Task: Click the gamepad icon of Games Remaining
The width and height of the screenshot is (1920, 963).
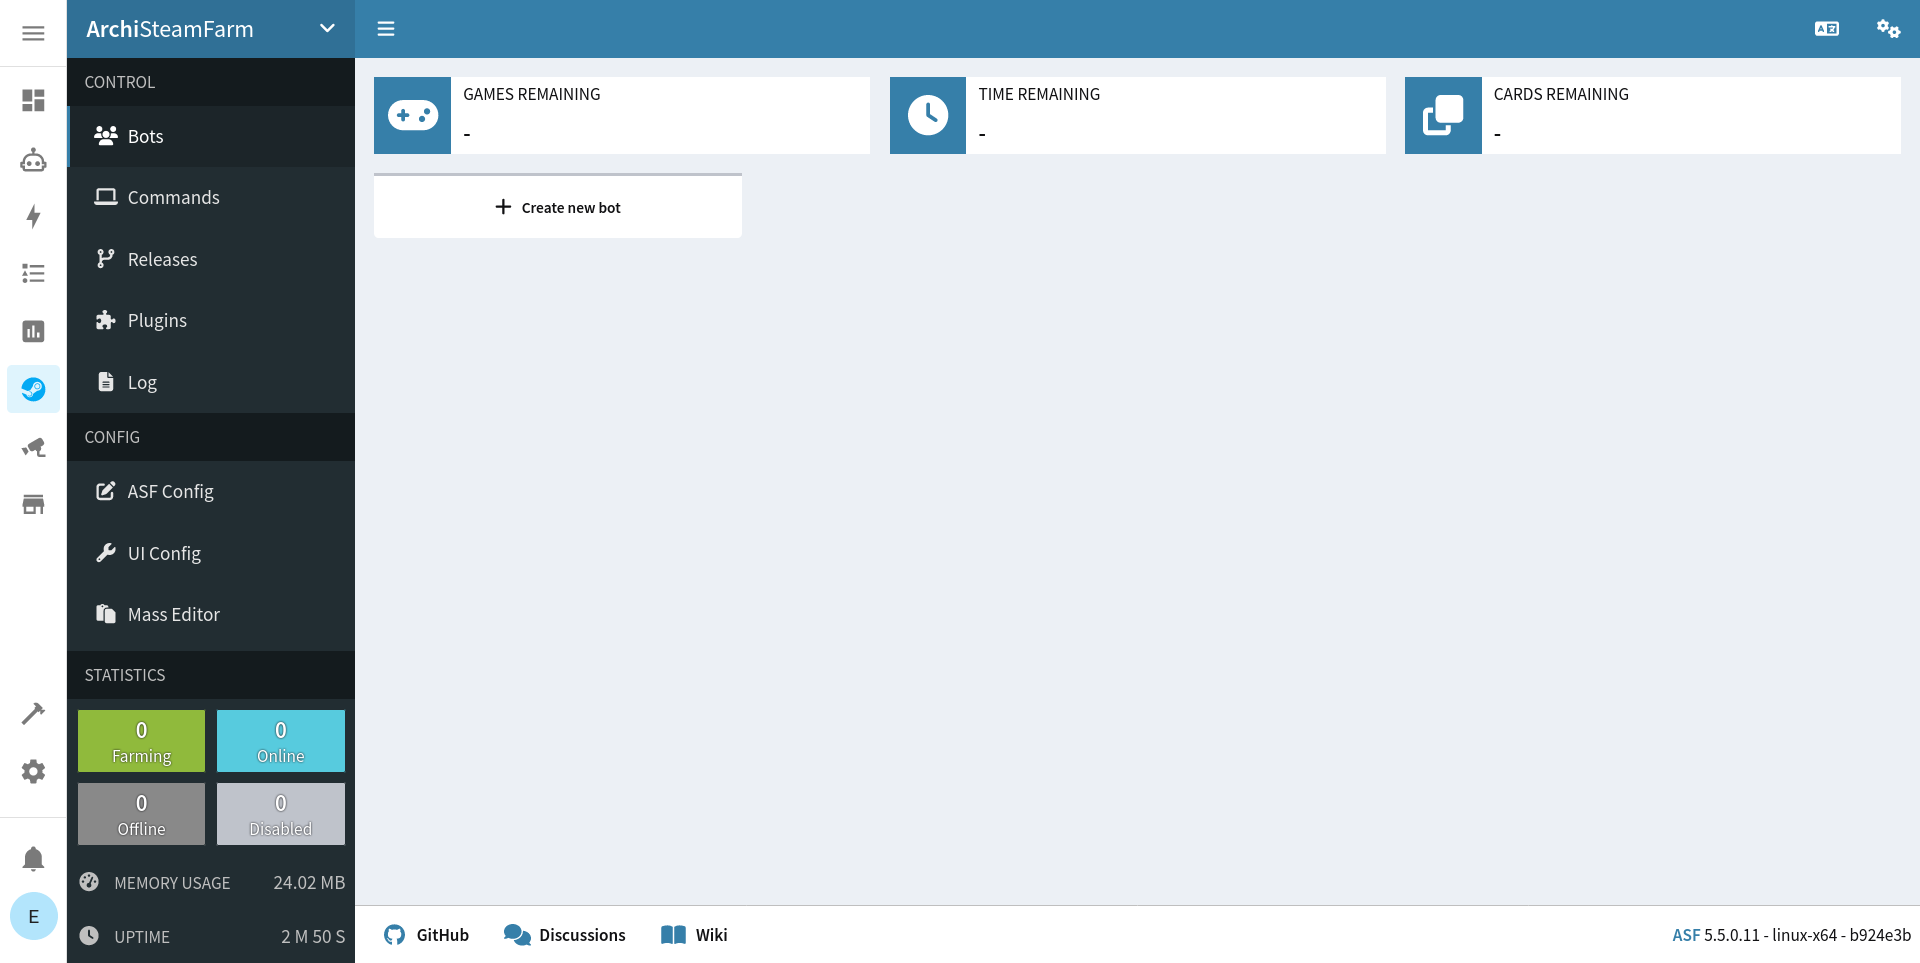Action: pyautogui.click(x=413, y=115)
